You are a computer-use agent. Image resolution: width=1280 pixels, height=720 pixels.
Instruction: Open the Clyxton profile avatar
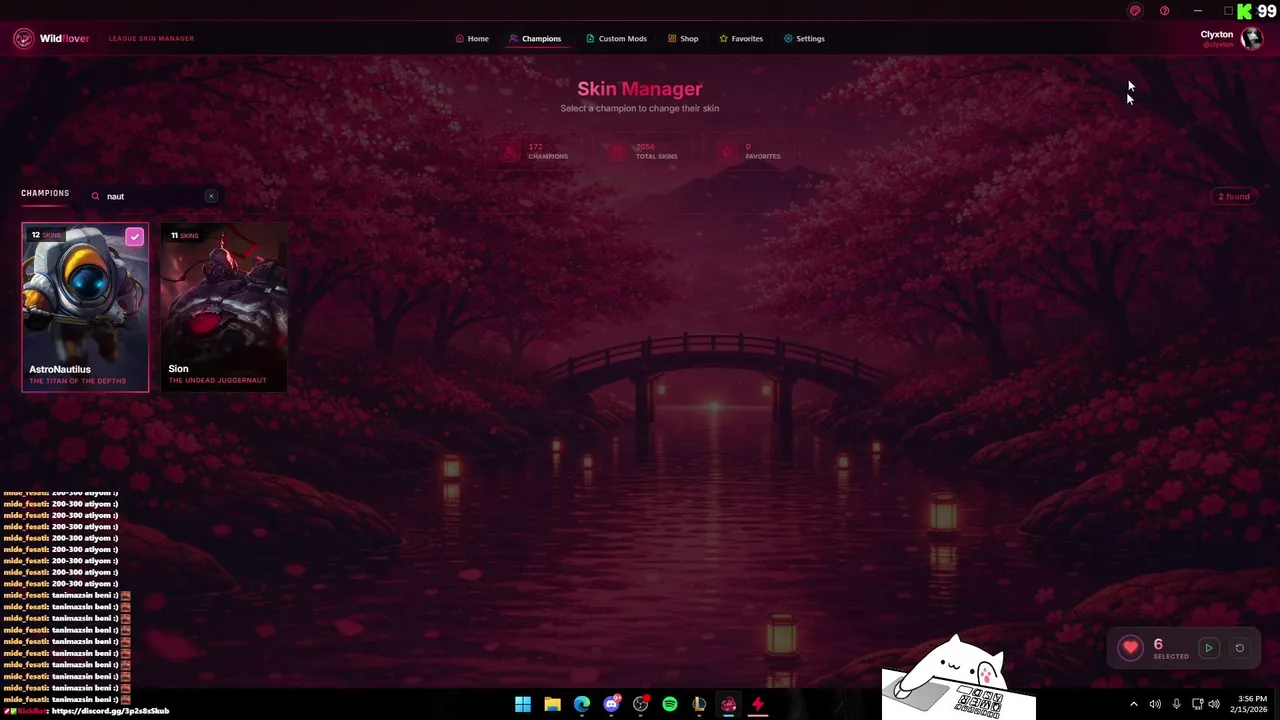(1251, 38)
